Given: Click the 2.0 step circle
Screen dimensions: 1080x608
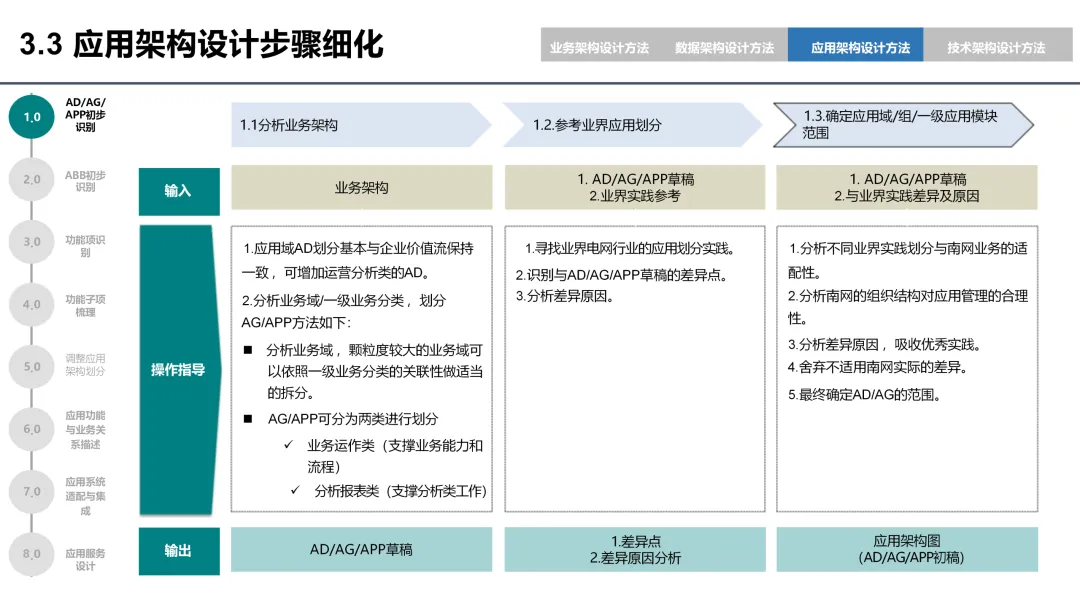Looking at the screenshot, I should [32, 179].
